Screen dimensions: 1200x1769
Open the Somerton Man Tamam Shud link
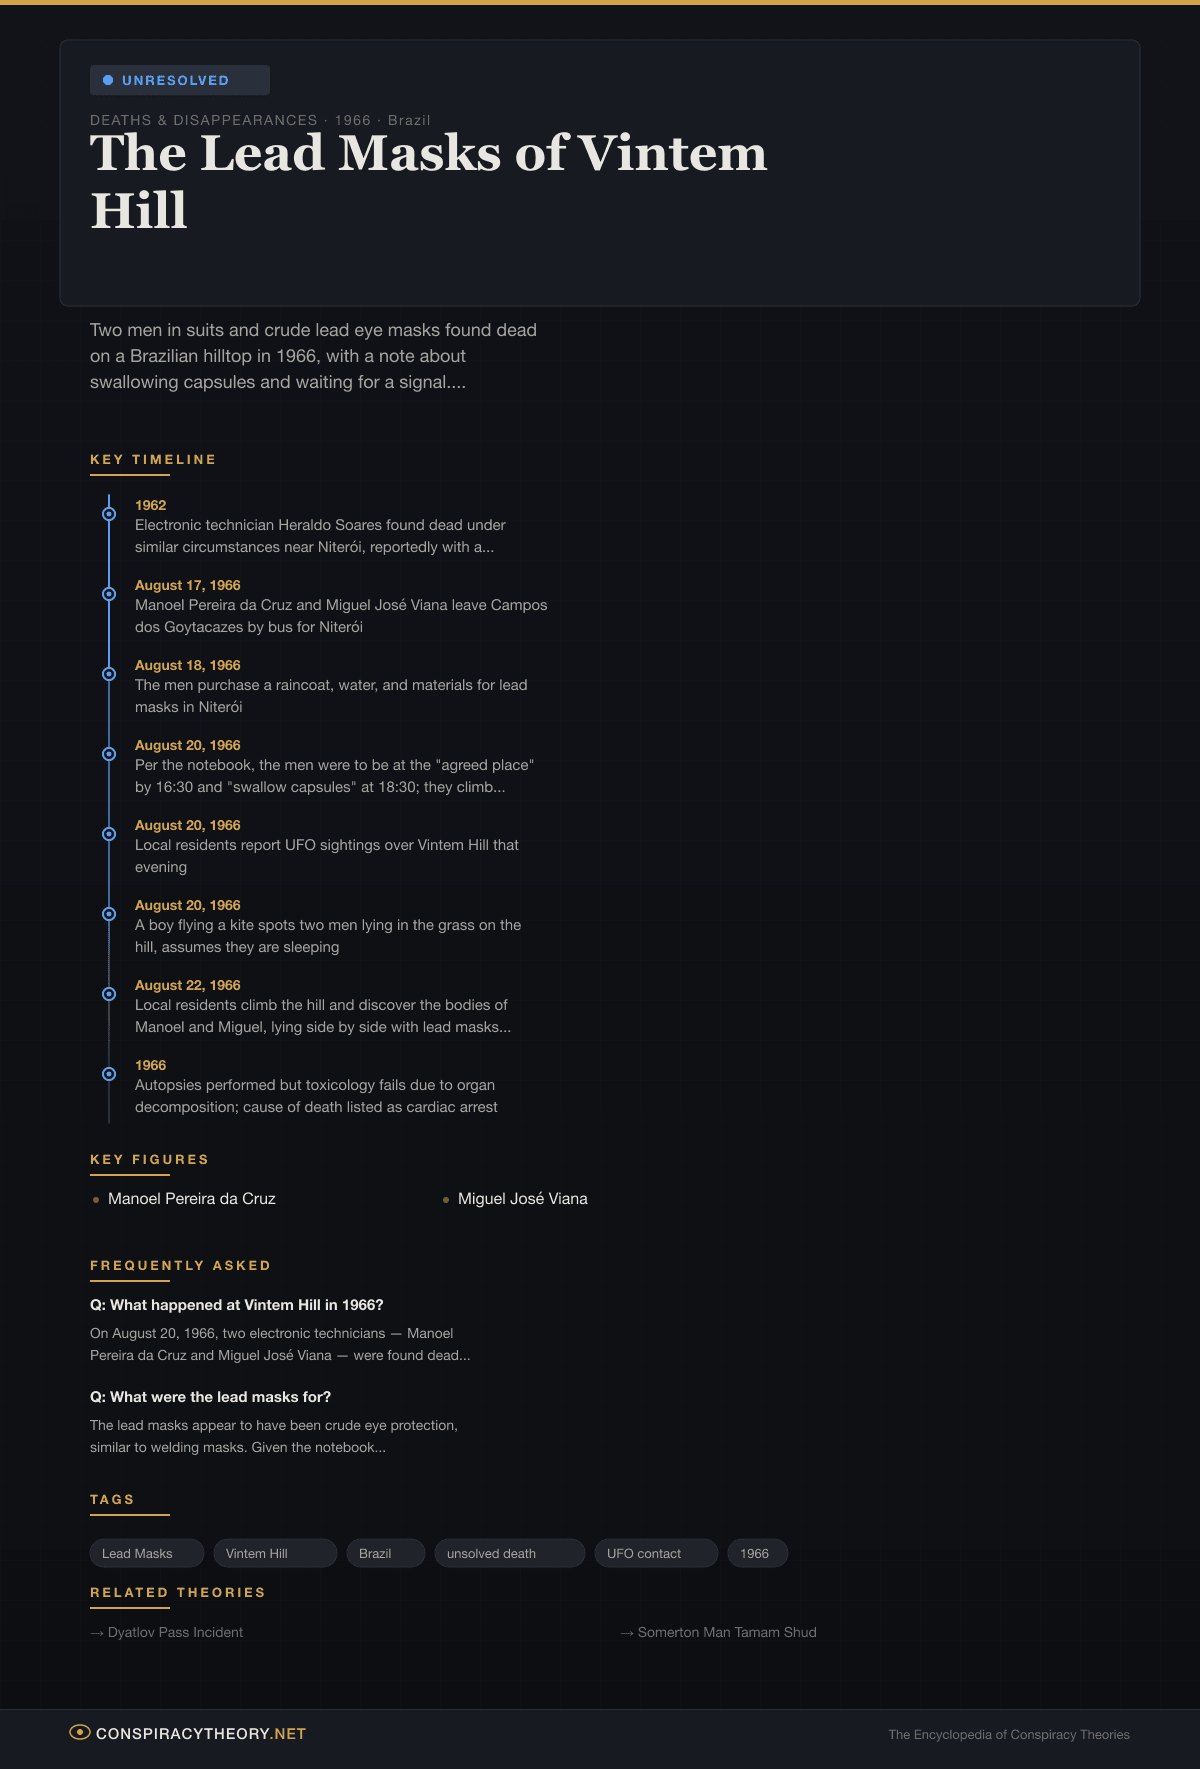coord(726,1632)
